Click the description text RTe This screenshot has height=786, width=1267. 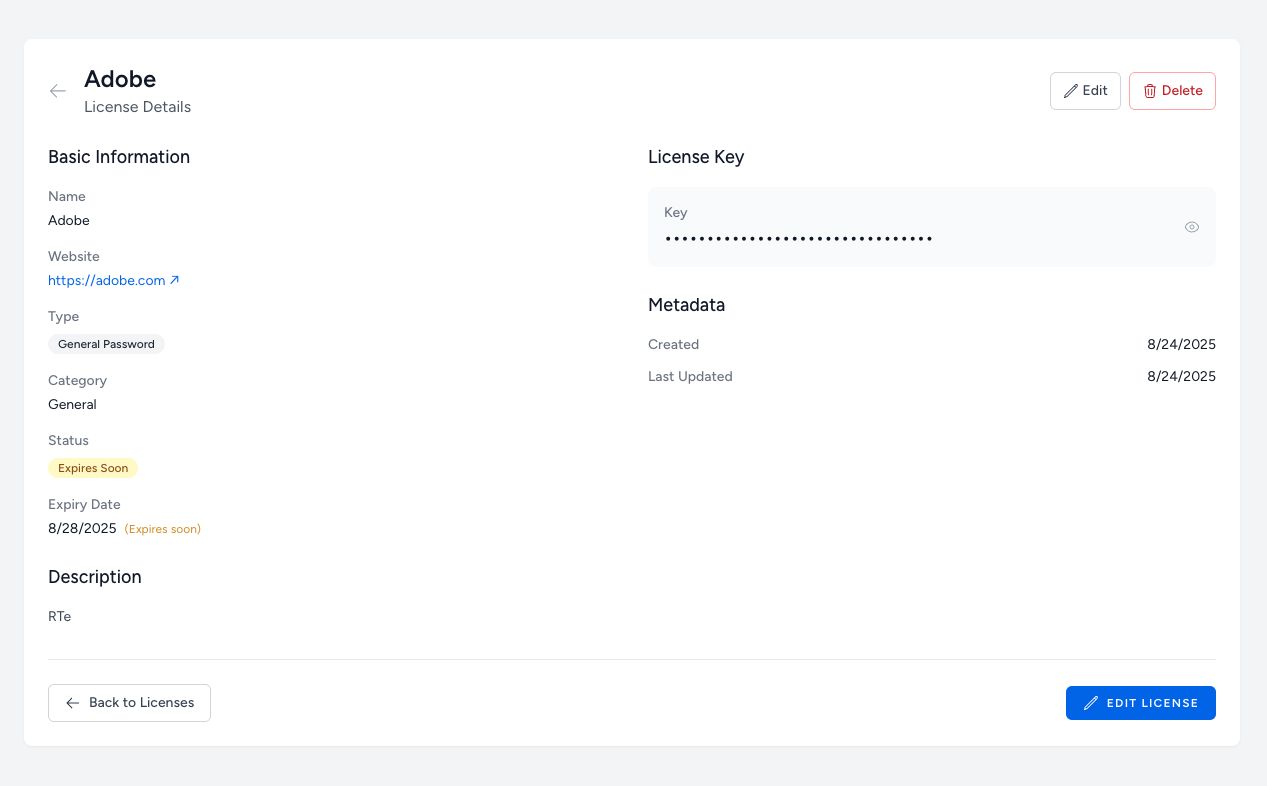coord(59,617)
